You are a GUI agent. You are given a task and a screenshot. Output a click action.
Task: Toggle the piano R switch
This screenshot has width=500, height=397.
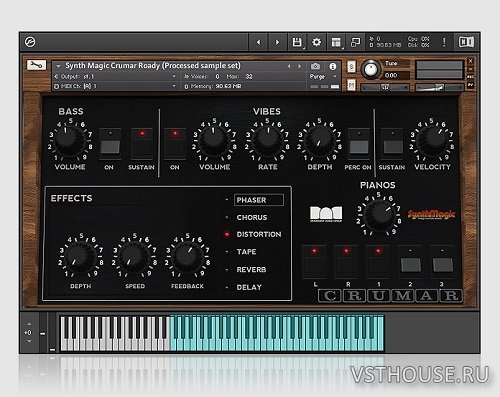pyautogui.click(x=347, y=262)
